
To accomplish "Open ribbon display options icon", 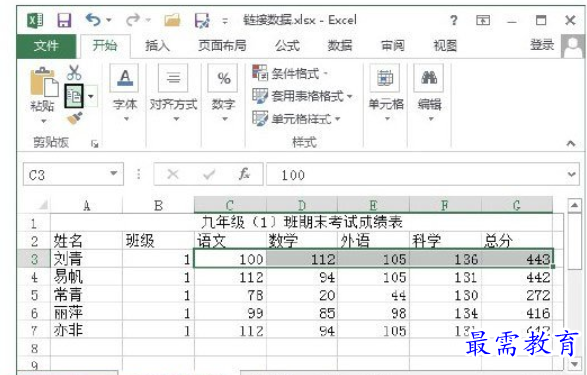I will (x=483, y=20).
